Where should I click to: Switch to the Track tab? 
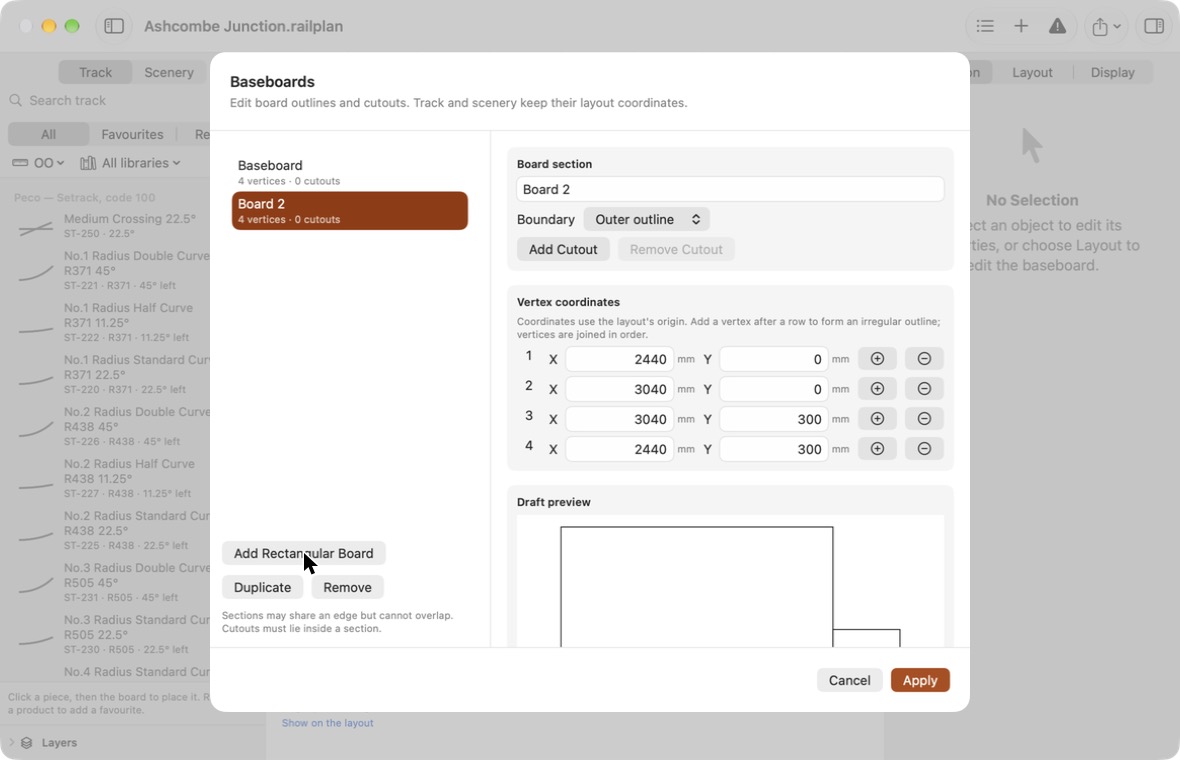point(96,72)
